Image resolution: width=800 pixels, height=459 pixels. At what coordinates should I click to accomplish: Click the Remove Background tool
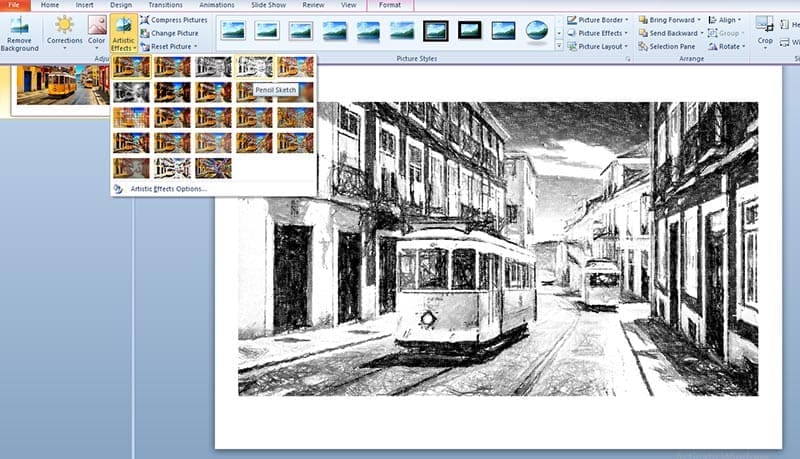click(20, 33)
